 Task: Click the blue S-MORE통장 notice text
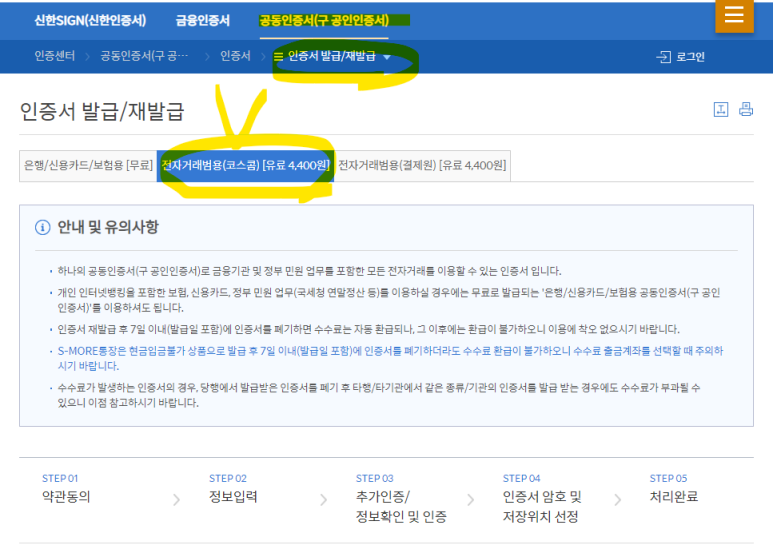390,358
